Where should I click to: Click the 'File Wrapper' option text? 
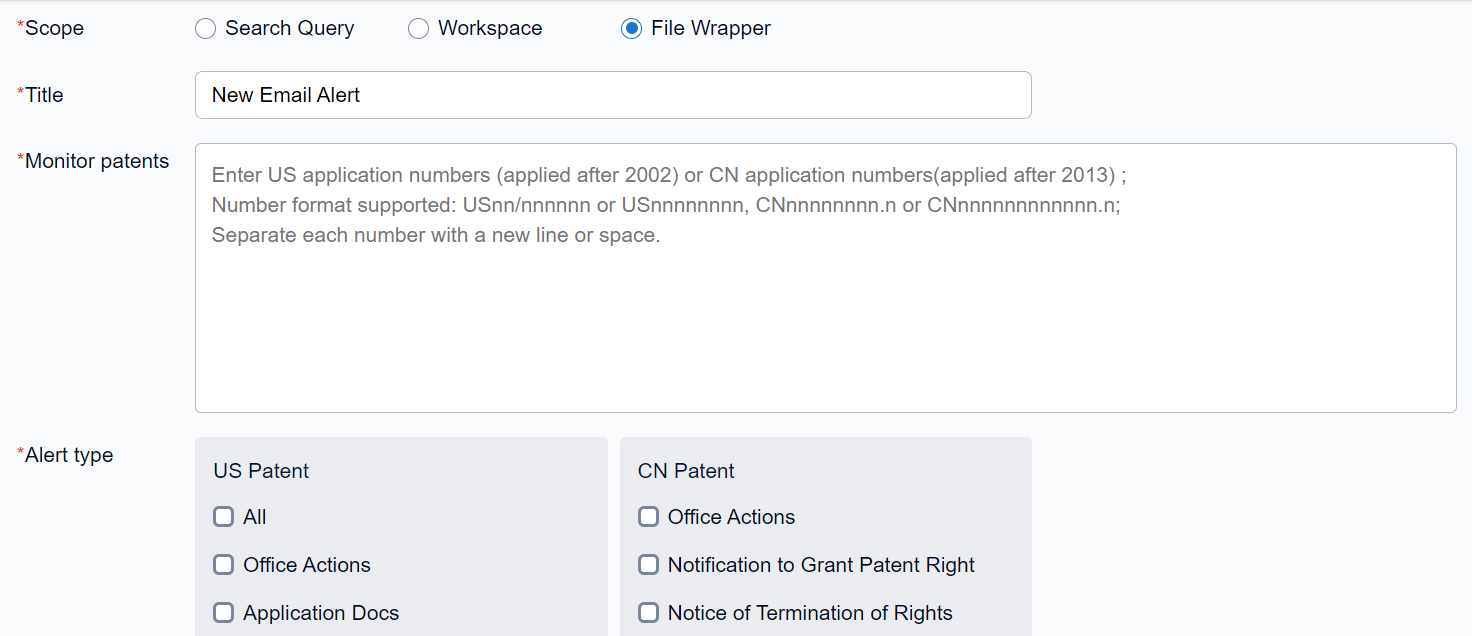[x=710, y=29]
